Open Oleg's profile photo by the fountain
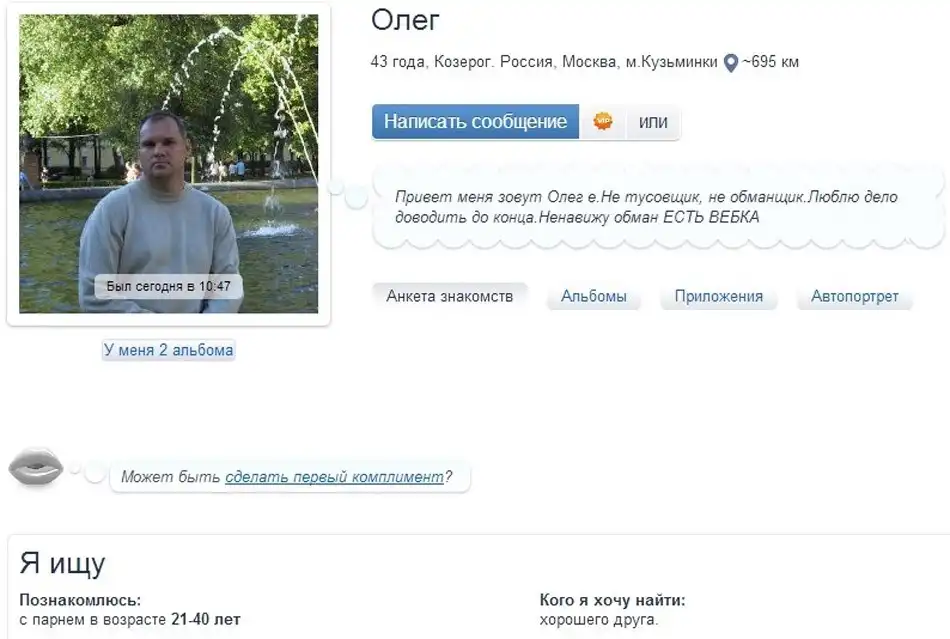The image size is (950, 639). coord(168,164)
